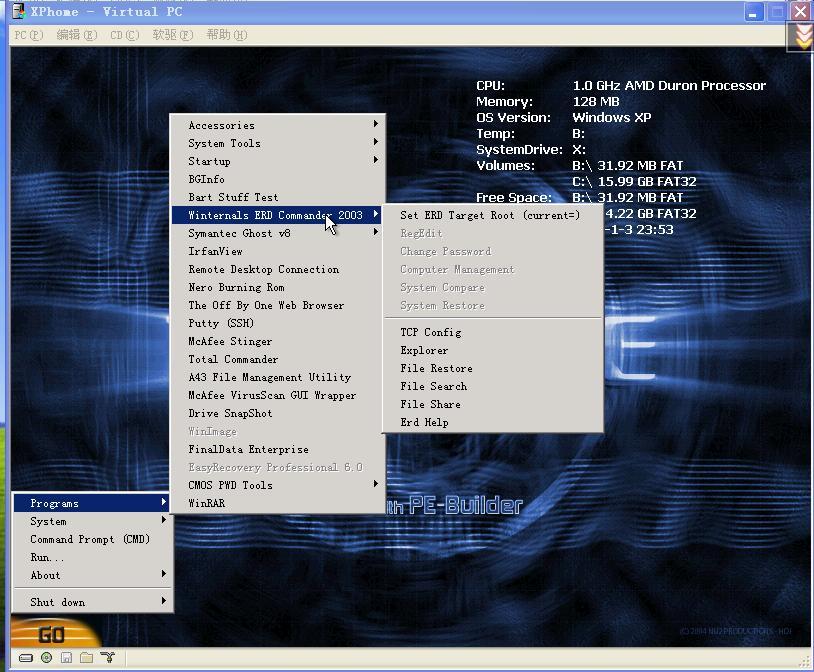Click the Virtual PC title bar icon
The width and height of the screenshot is (814, 672).
click(18, 11)
